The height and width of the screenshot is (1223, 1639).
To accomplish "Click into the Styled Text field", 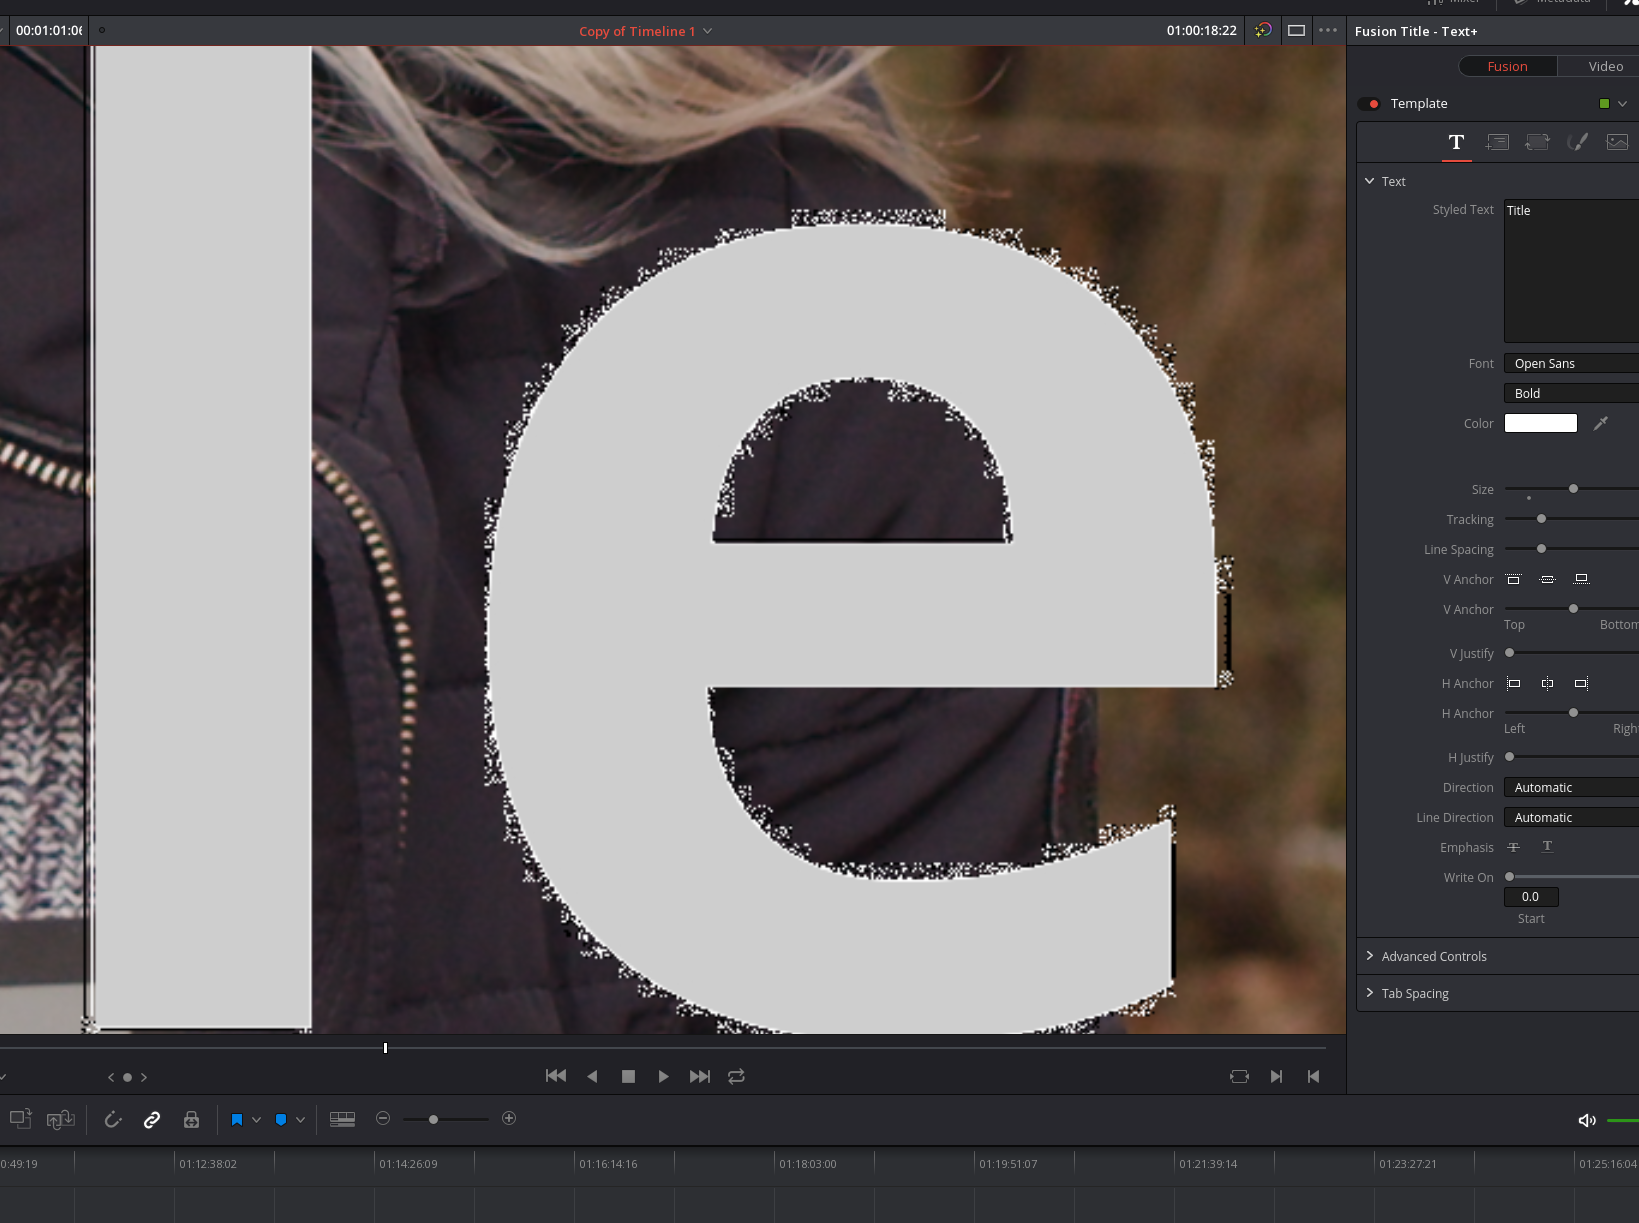I will point(1571,271).
